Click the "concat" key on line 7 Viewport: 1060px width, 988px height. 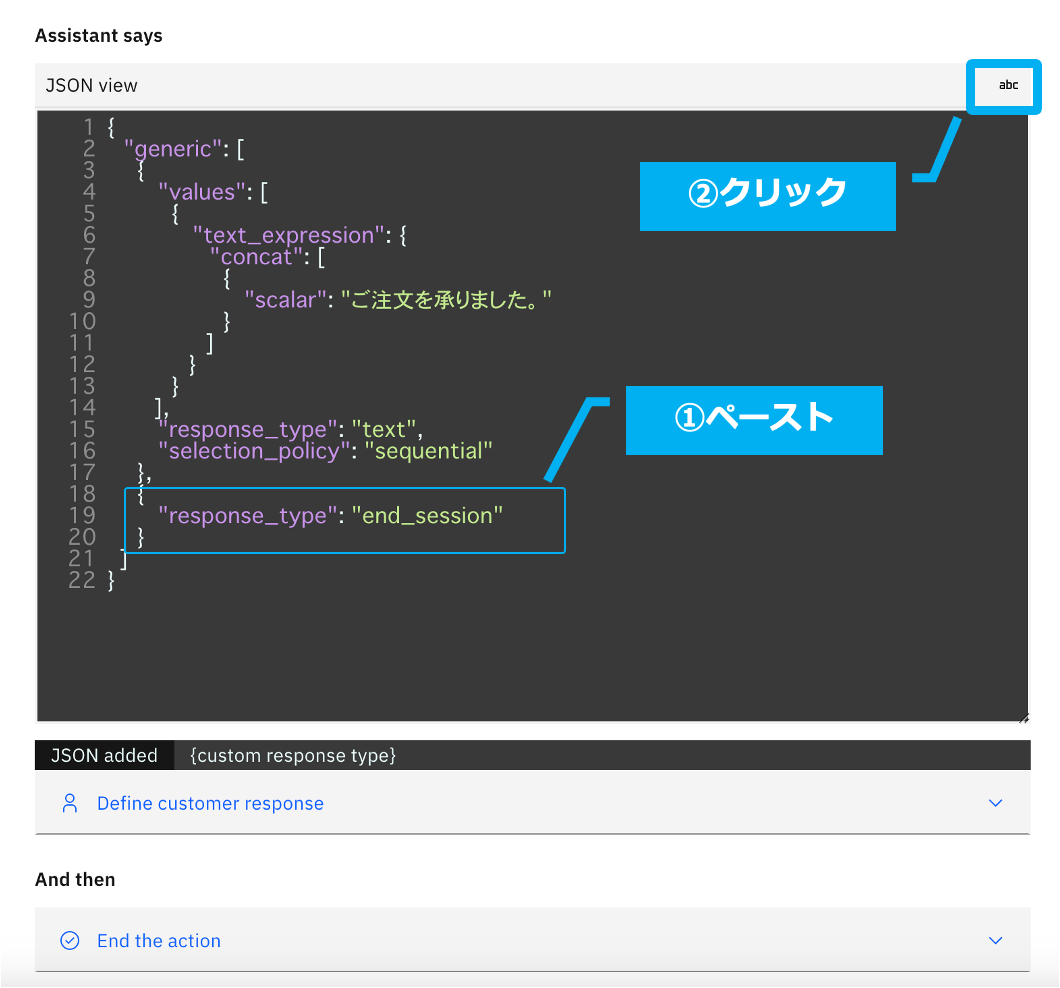click(x=256, y=257)
